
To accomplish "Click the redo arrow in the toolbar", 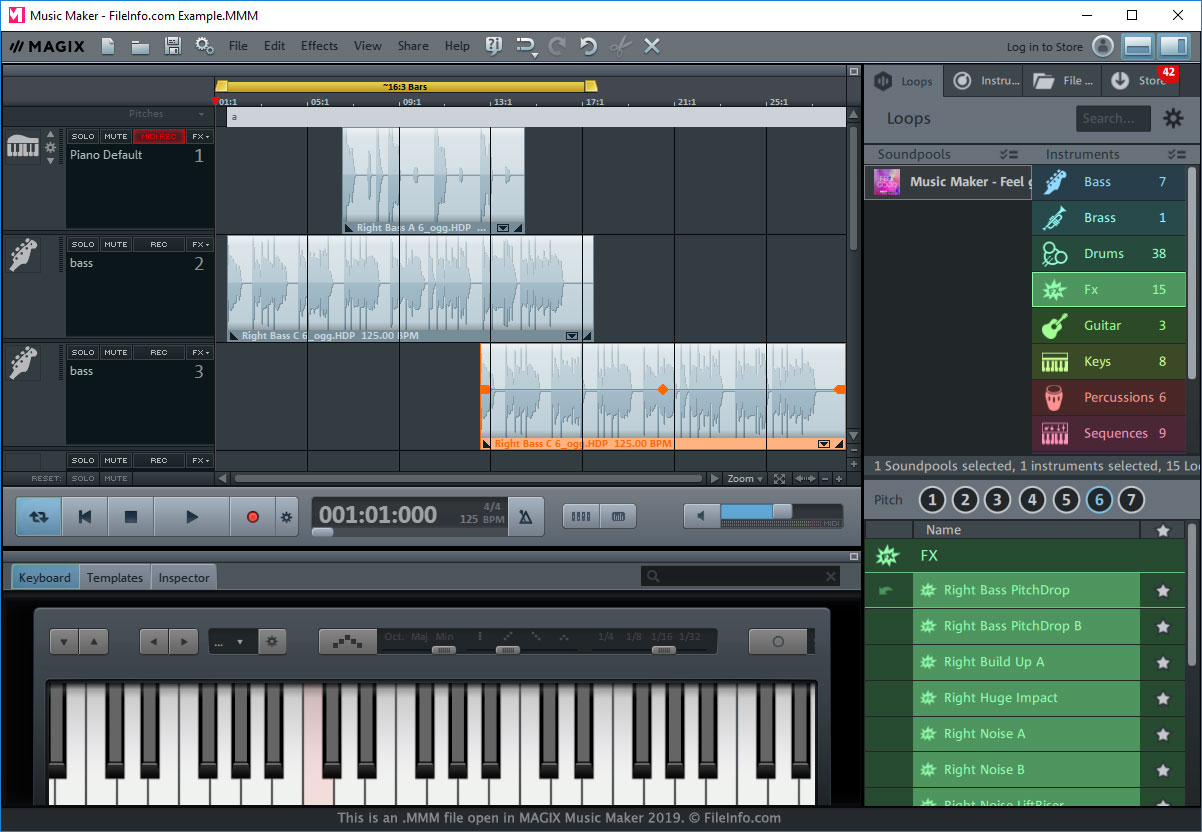I will pos(557,46).
